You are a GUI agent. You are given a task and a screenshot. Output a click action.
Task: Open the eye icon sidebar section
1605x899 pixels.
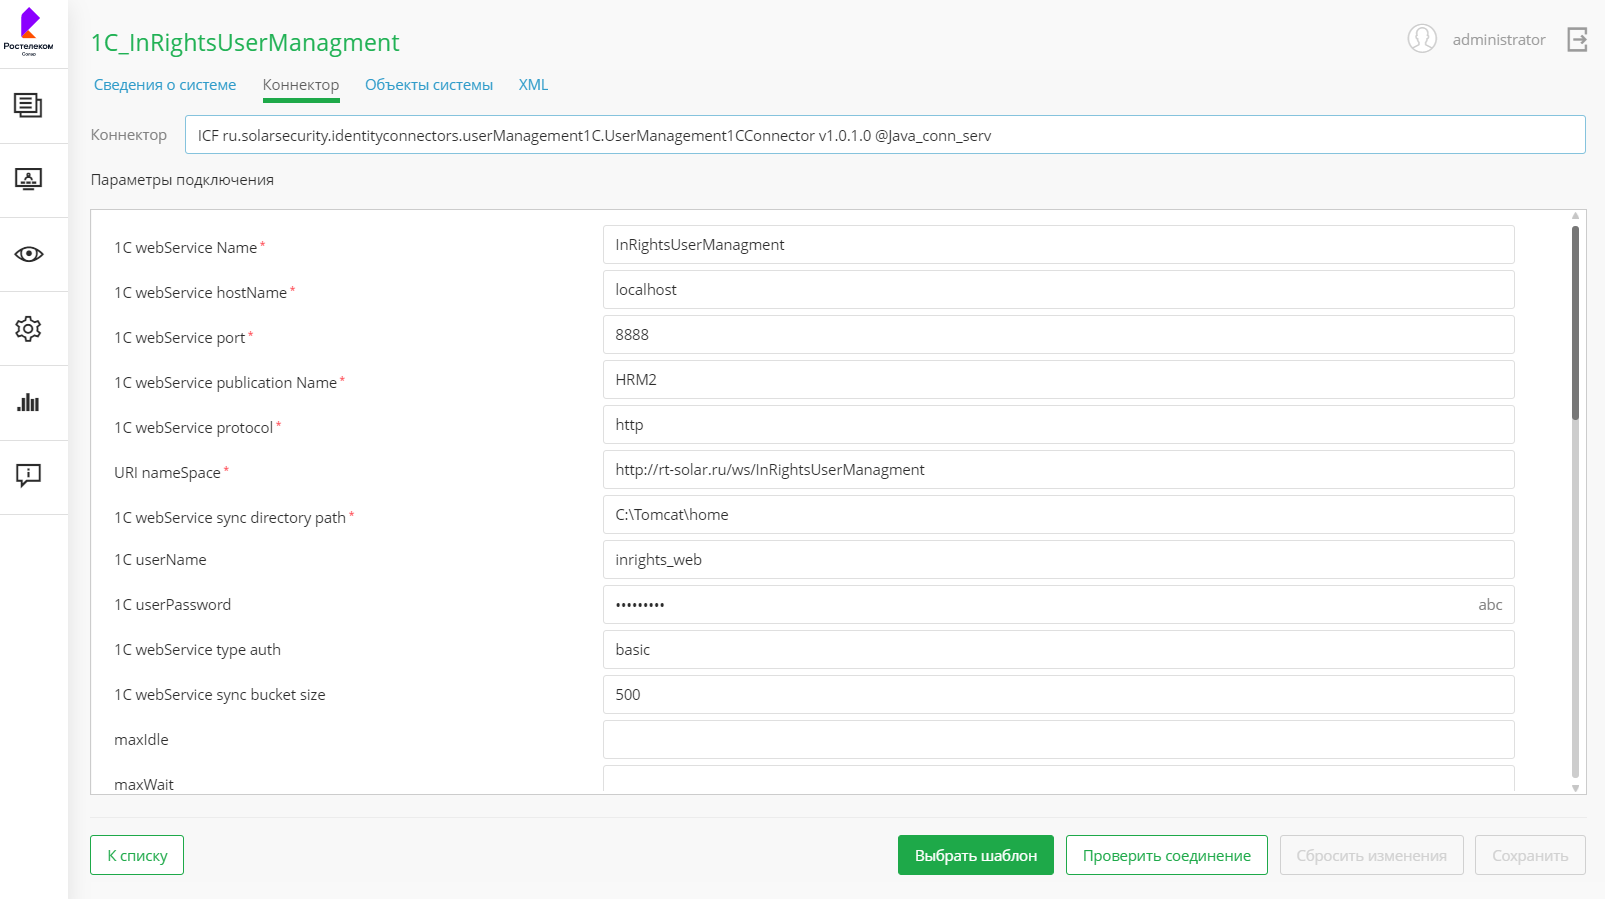coord(28,254)
